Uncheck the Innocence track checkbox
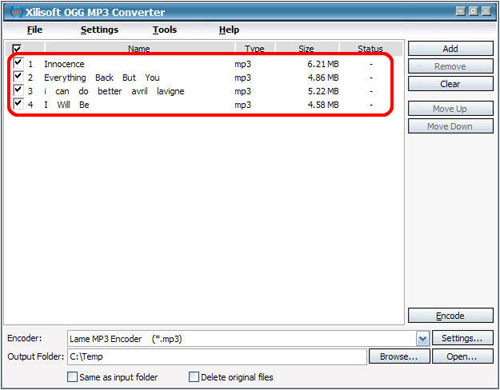This screenshot has height=390, width=500. click(x=18, y=63)
